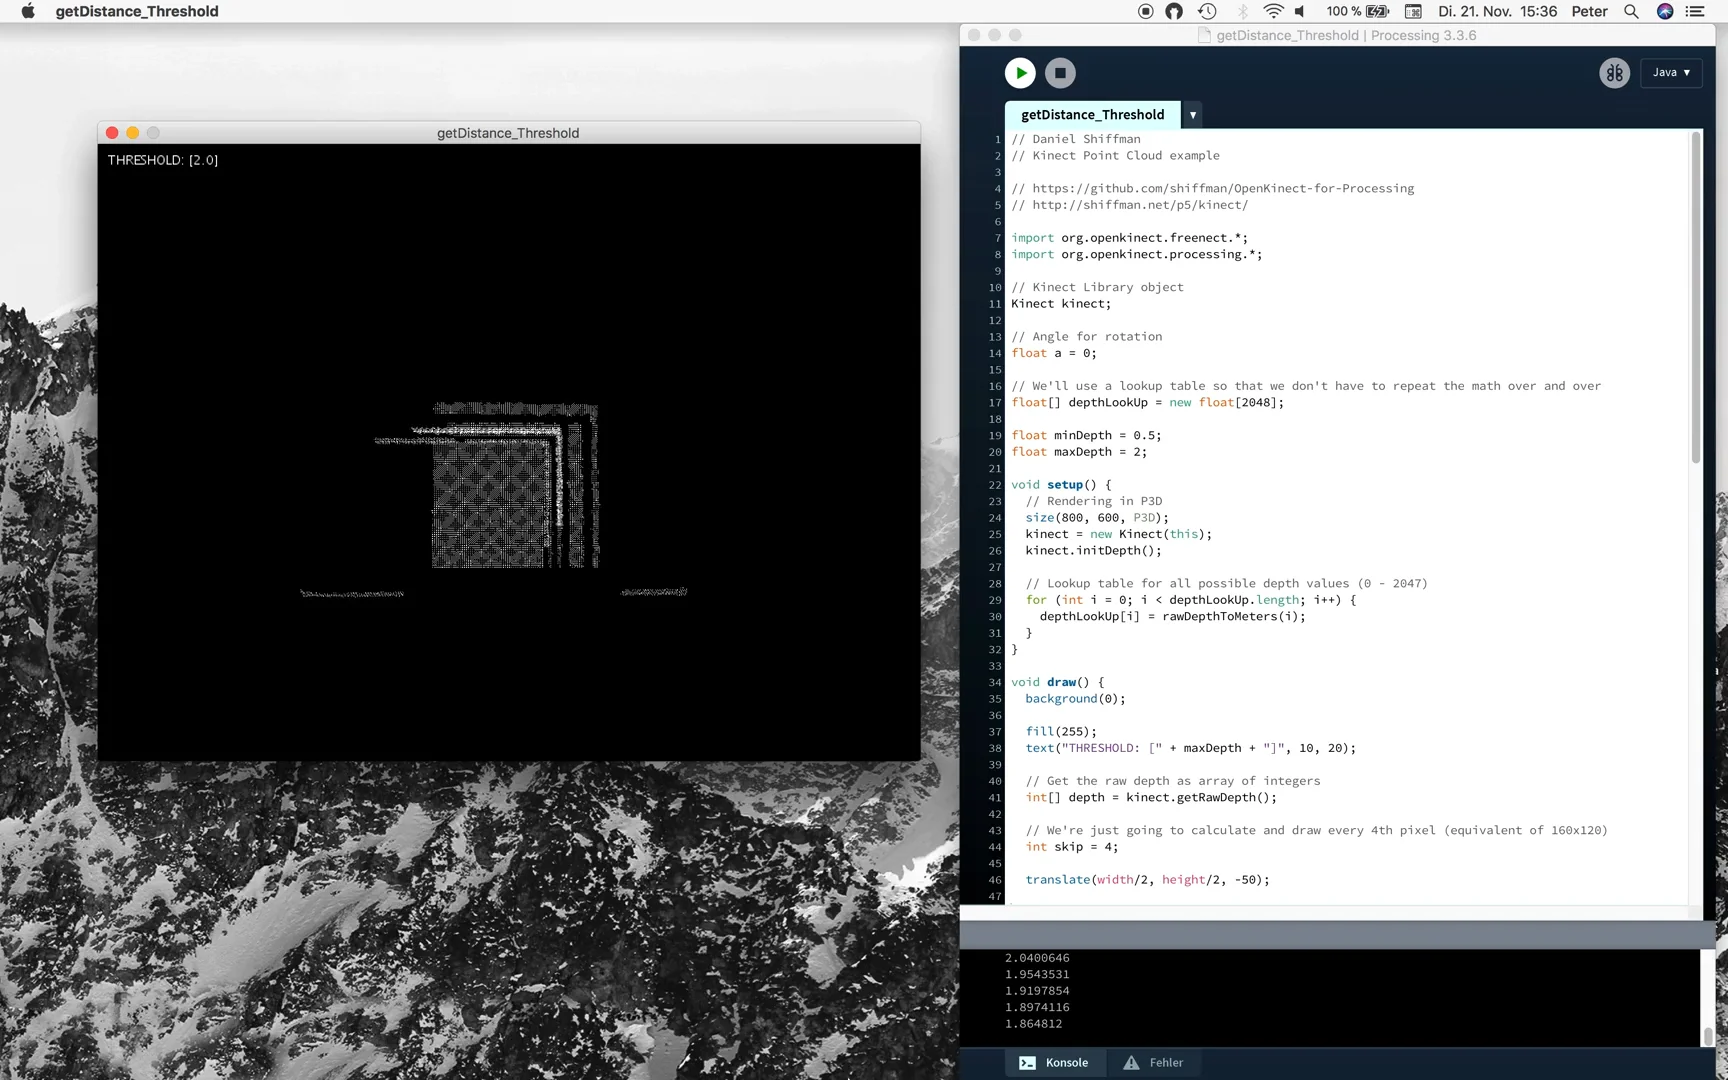Stop the running sketch

[x=1060, y=72]
